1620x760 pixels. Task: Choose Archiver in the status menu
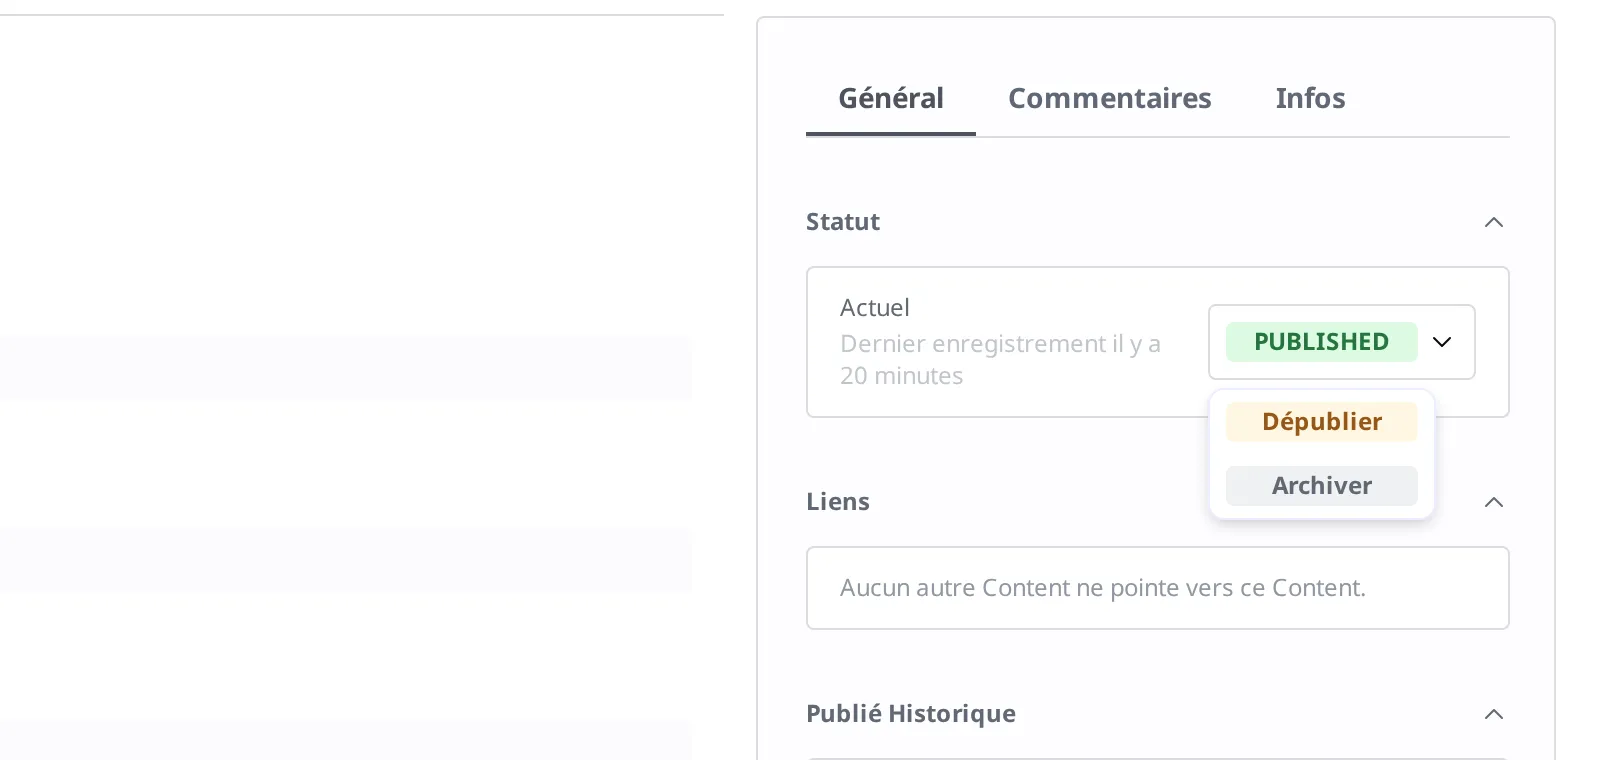tap(1321, 486)
